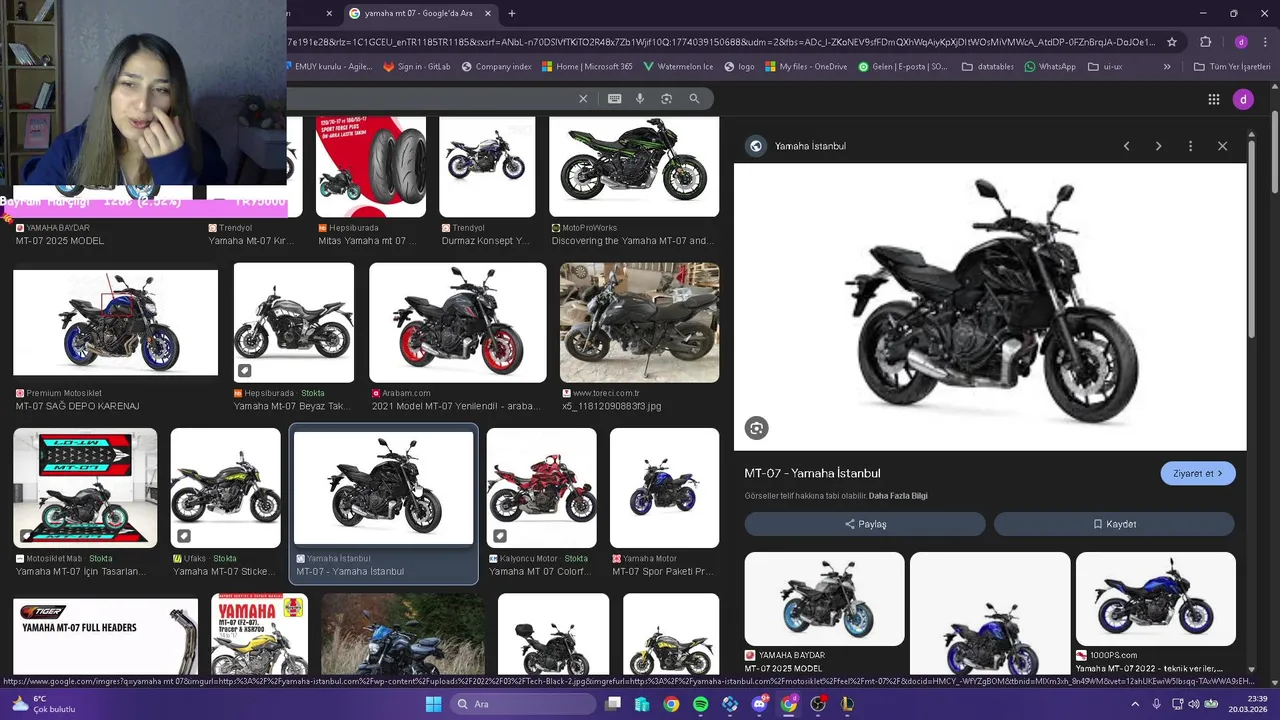
Task: Open the Gelen | E-posta bookmark
Action: coord(903,67)
